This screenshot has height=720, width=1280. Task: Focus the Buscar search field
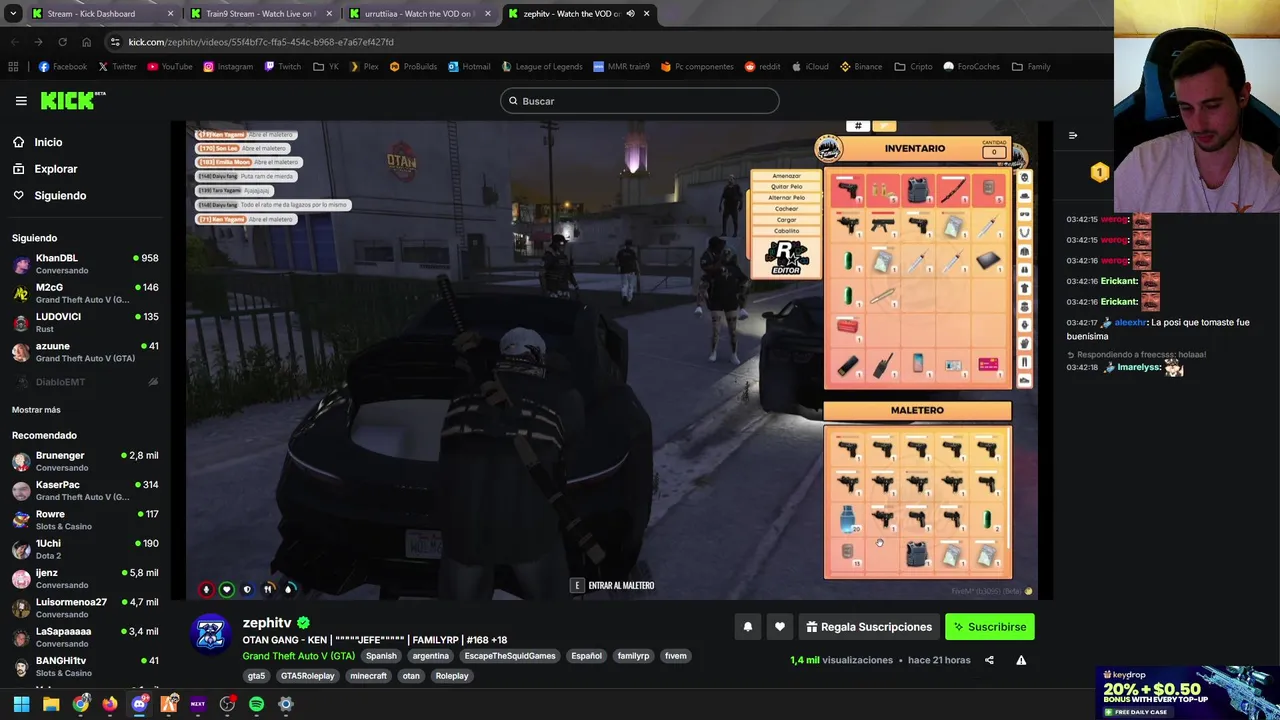[640, 101]
